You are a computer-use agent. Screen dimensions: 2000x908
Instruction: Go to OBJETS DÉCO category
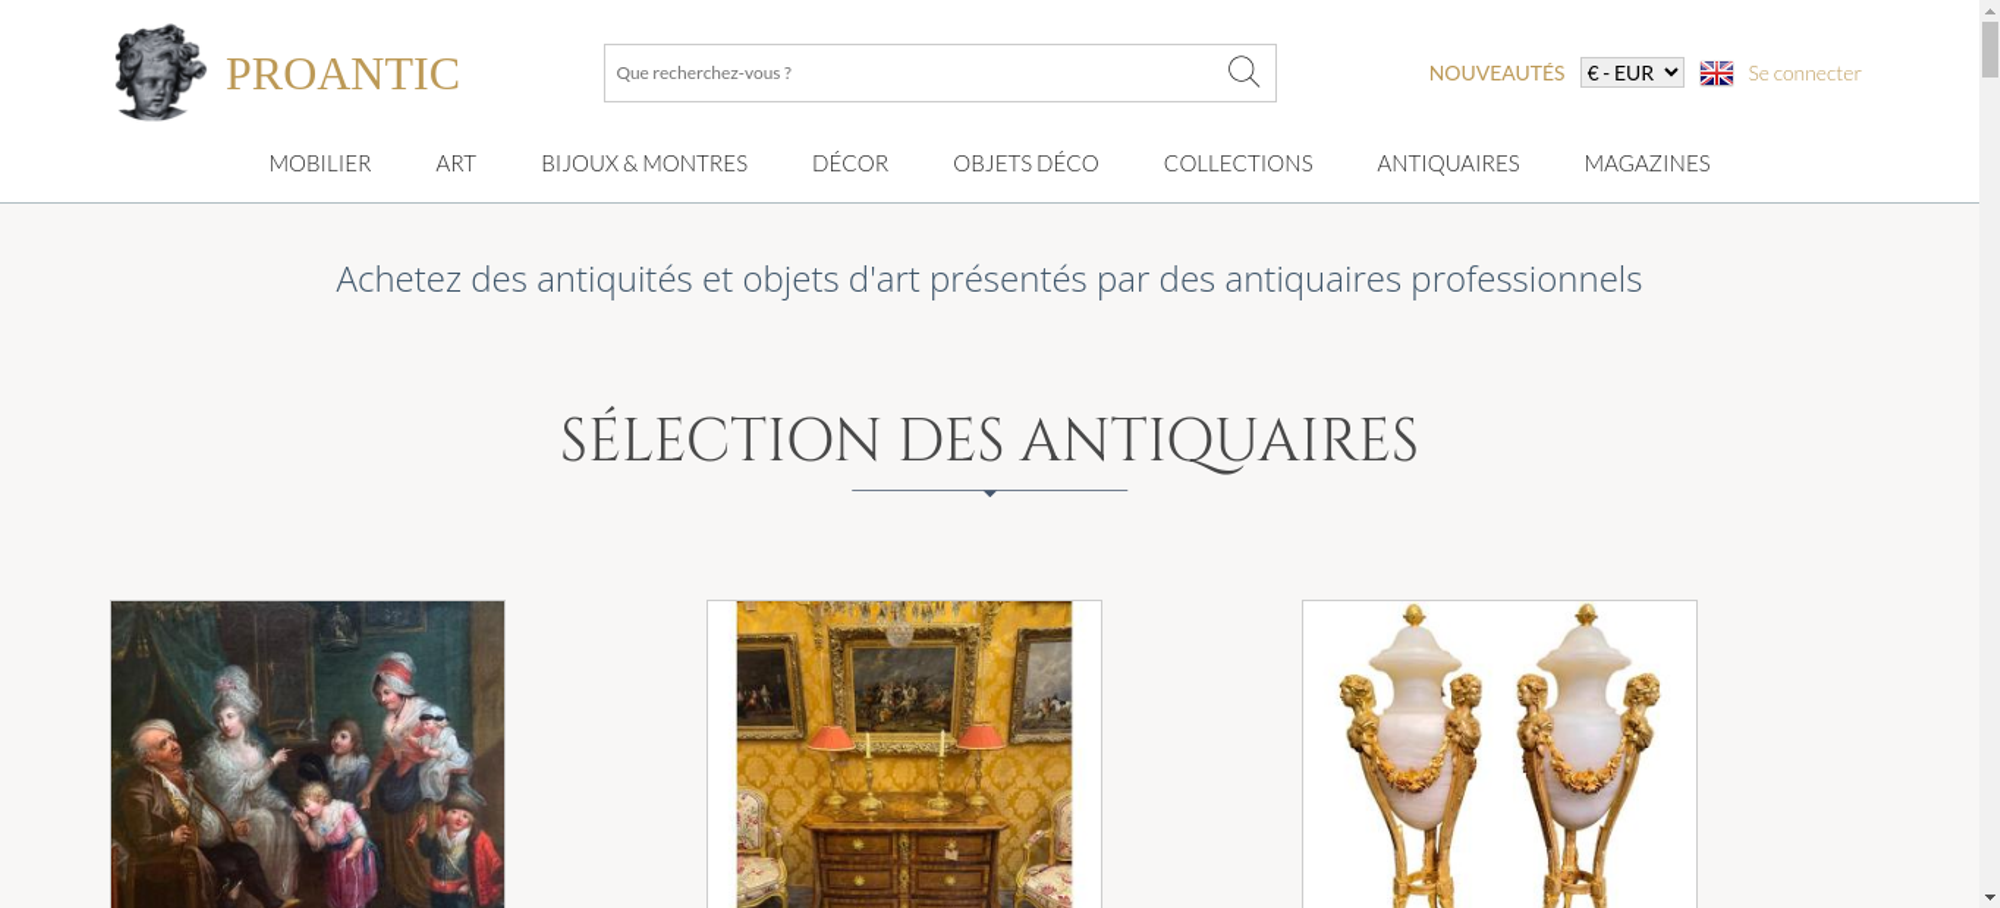1026,163
